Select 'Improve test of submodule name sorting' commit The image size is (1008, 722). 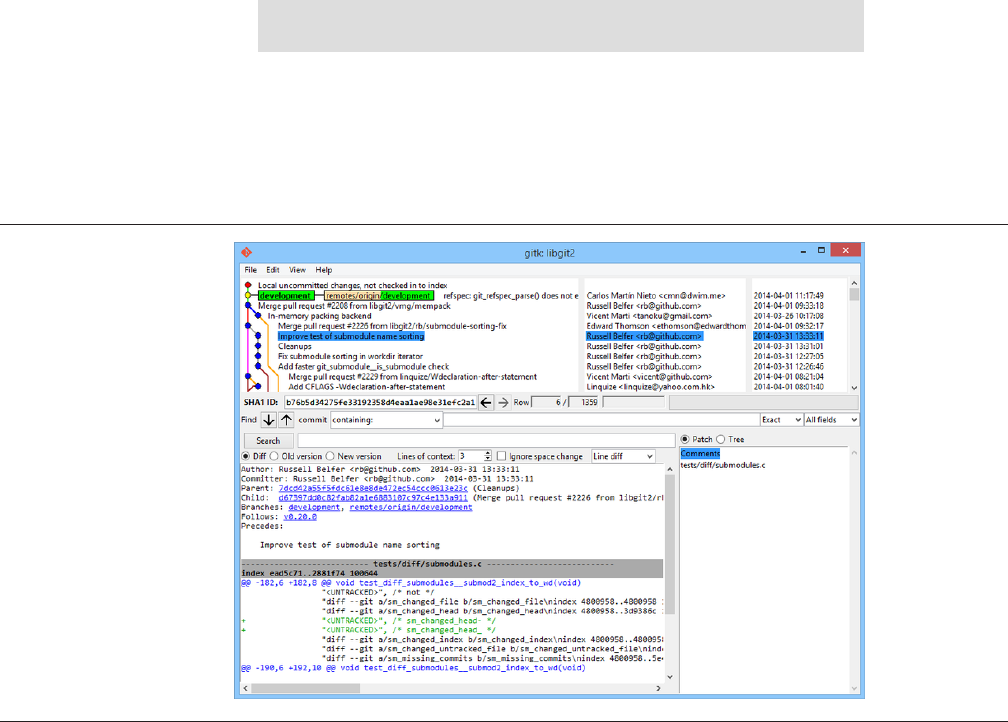(351, 336)
